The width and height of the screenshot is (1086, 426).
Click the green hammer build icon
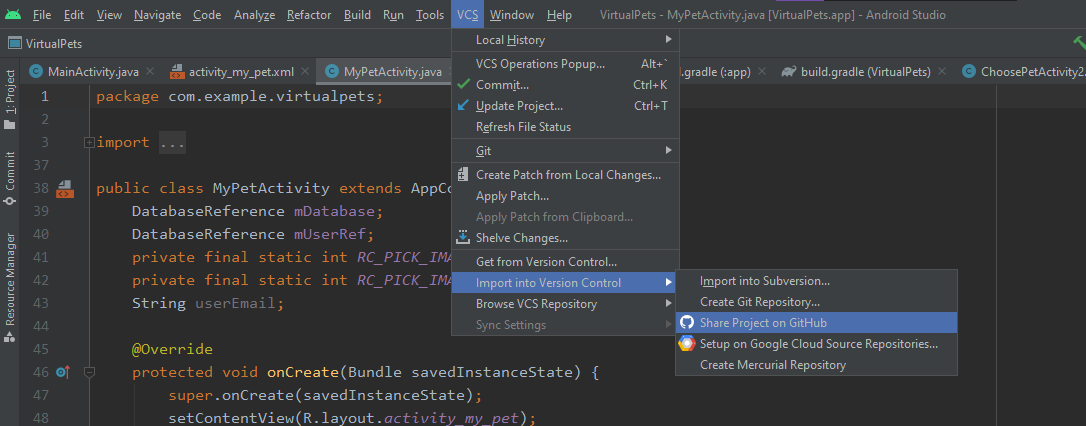[x=1077, y=42]
